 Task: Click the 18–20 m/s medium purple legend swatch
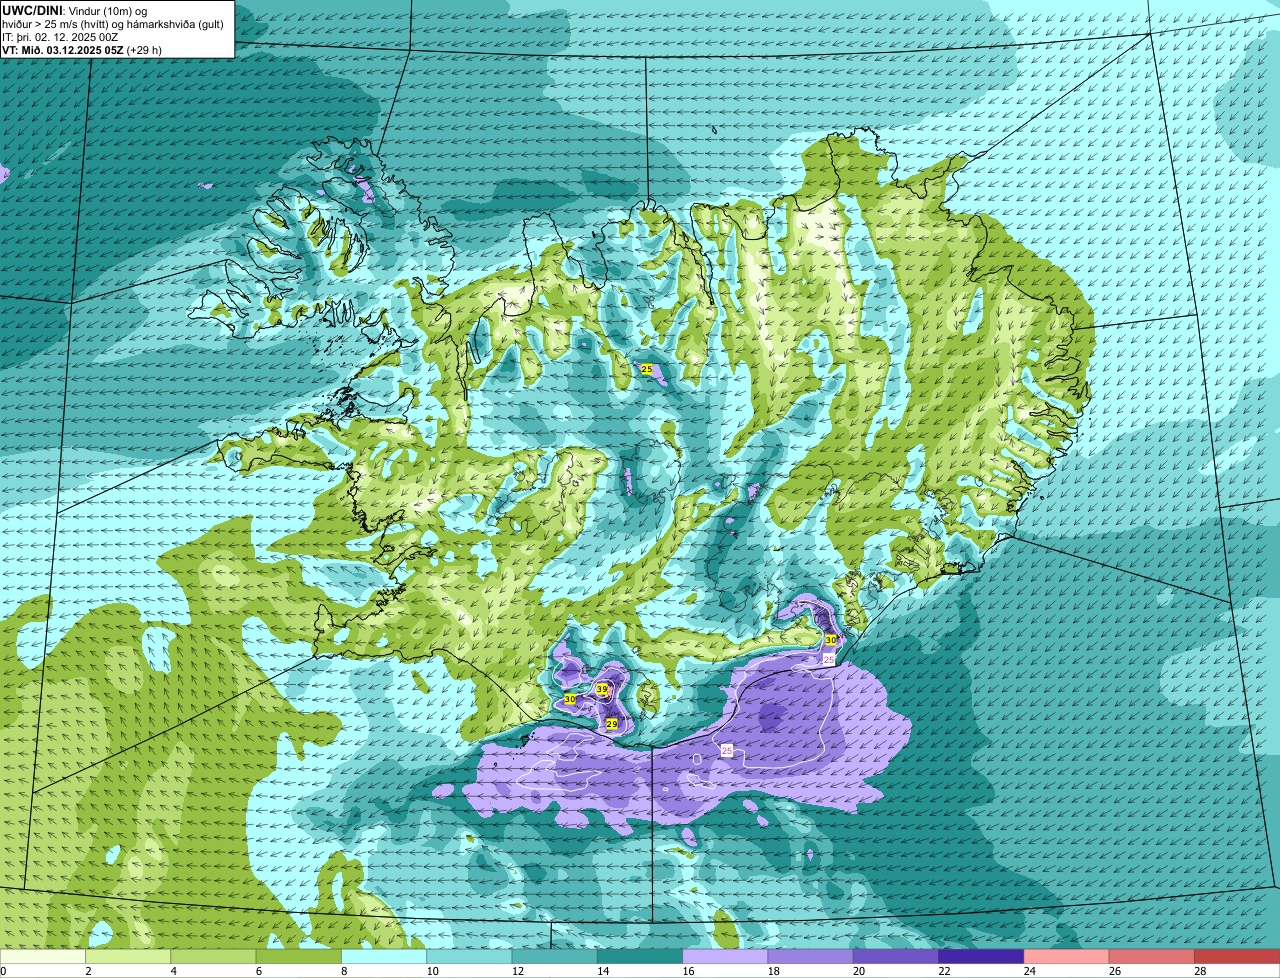(811, 957)
